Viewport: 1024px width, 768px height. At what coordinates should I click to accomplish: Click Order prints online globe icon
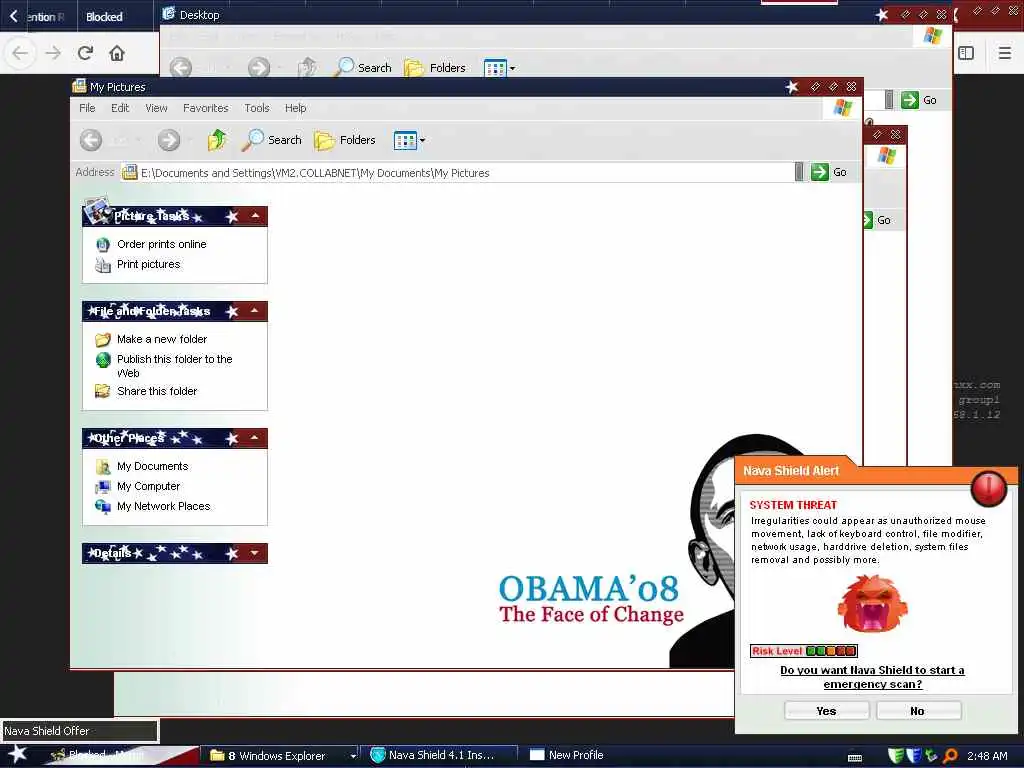click(103, 244)
